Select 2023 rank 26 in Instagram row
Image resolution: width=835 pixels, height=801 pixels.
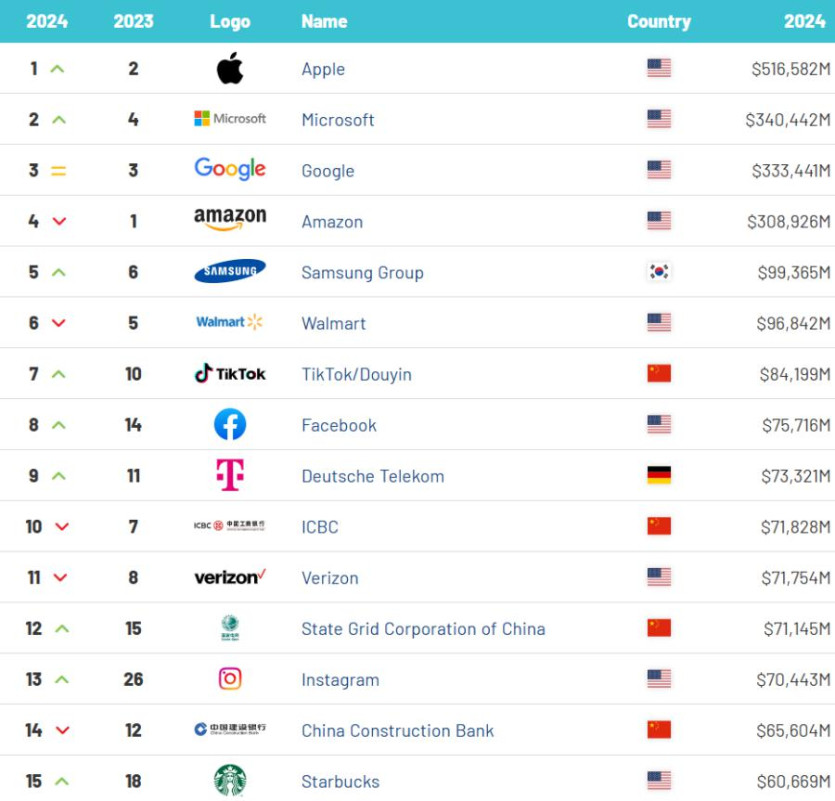[133, 679]
